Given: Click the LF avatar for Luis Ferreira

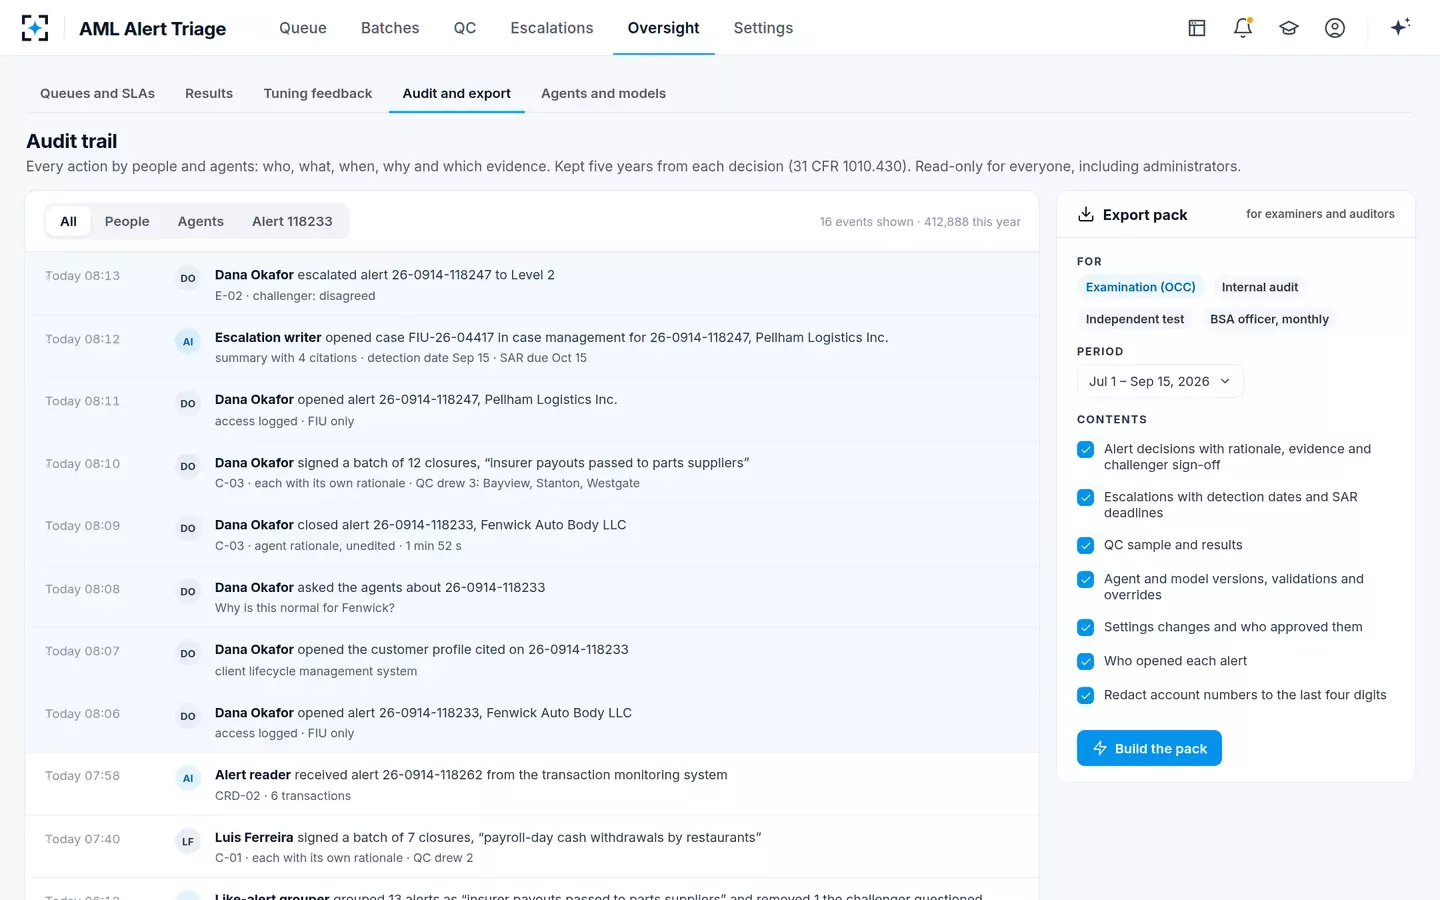Looking at the screenshot, I should [x=188, y=841].
